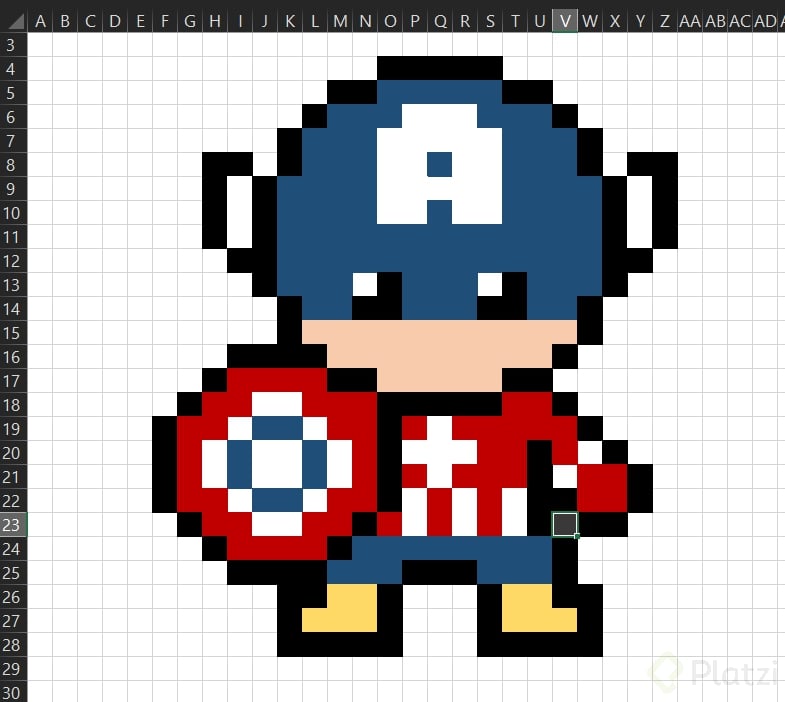
Task: Select column F header
Action: pyautogui.click(x=165, y=22)
